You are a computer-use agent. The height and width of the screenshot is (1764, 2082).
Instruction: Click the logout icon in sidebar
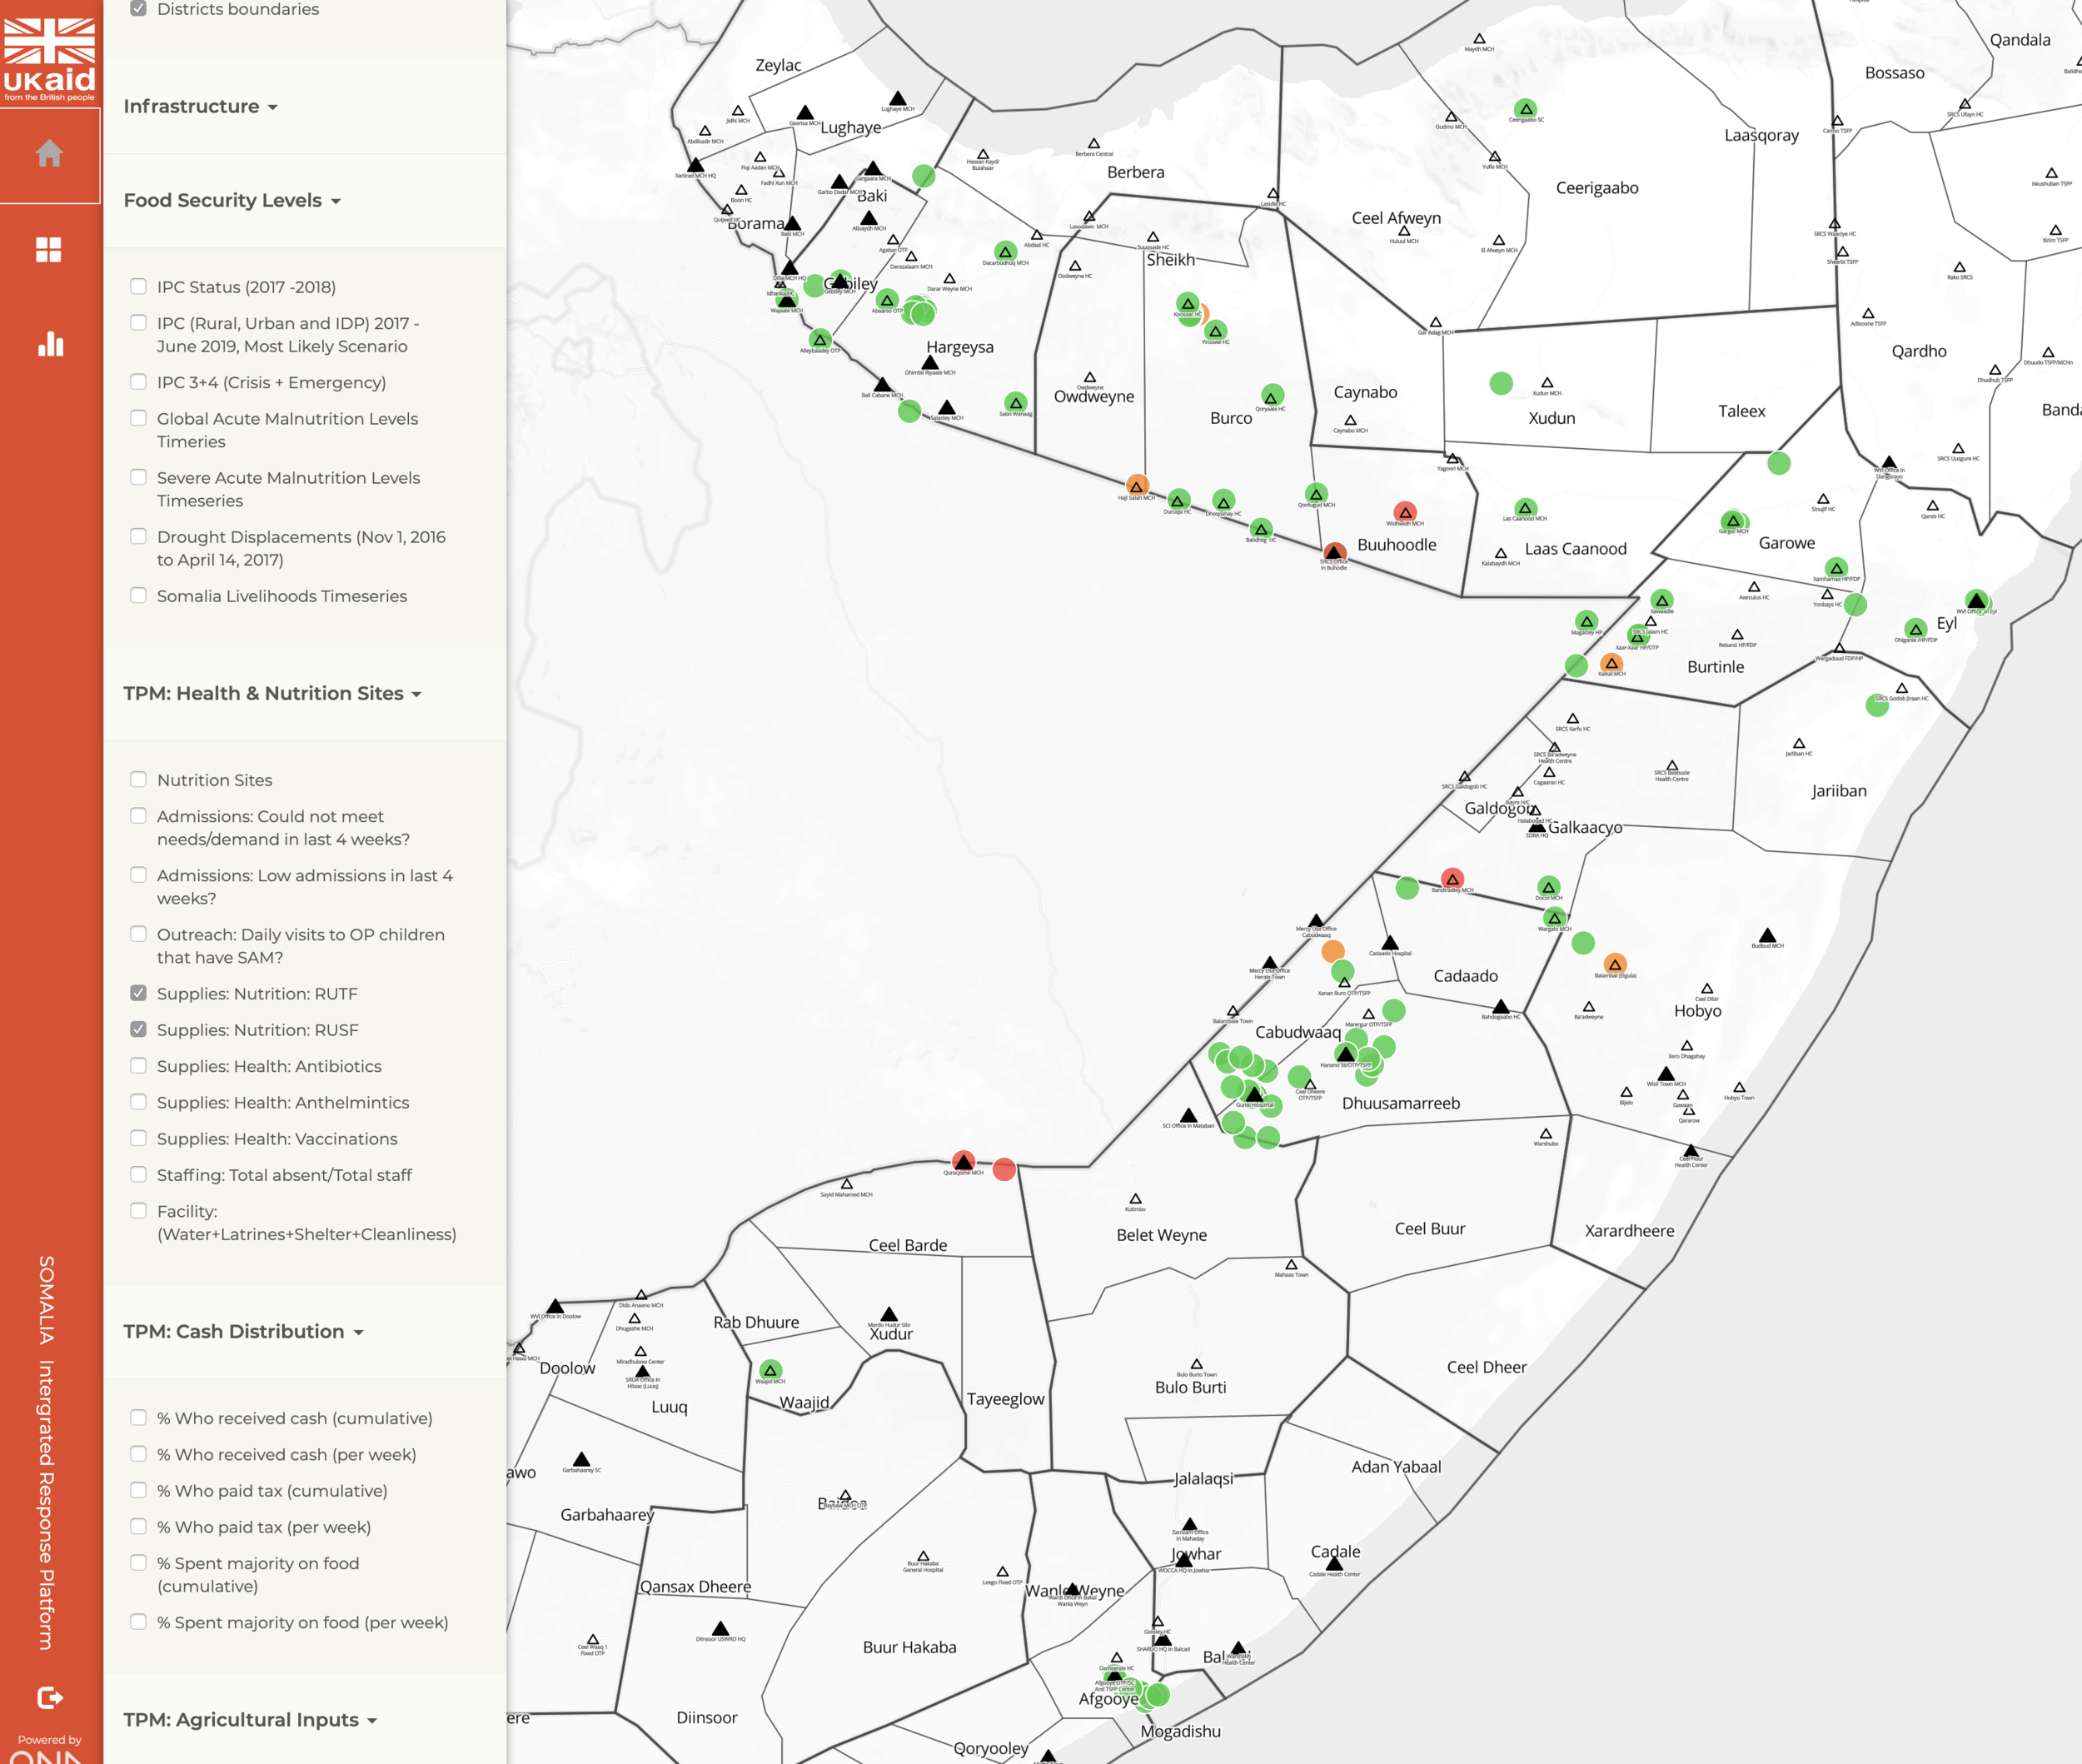(49, 1697)
